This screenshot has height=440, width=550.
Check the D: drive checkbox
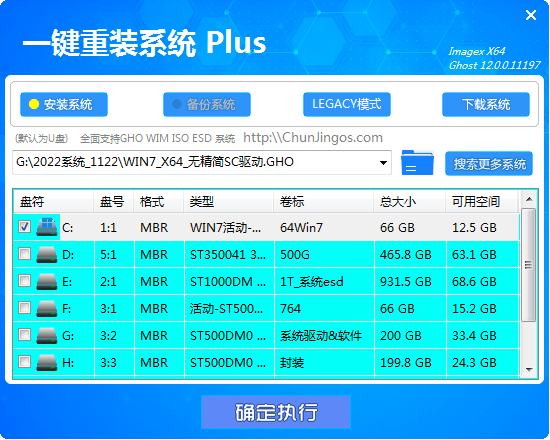pos(24,254)
